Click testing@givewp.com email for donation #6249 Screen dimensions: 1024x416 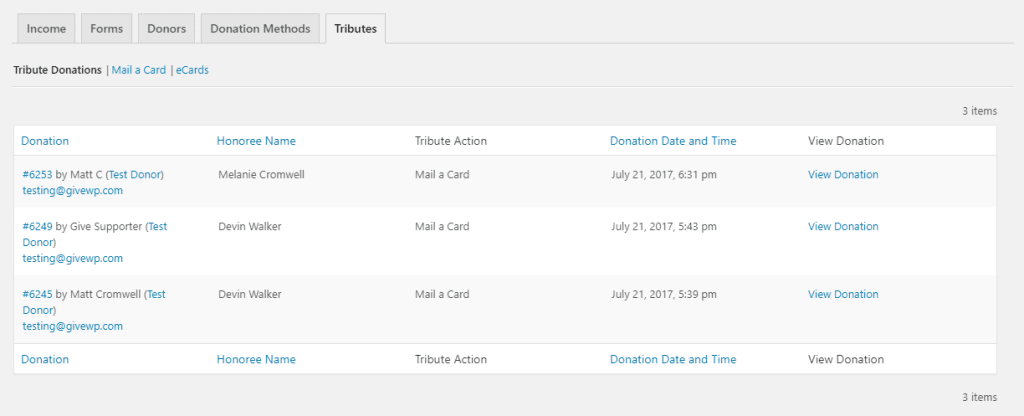click(72, 258)
